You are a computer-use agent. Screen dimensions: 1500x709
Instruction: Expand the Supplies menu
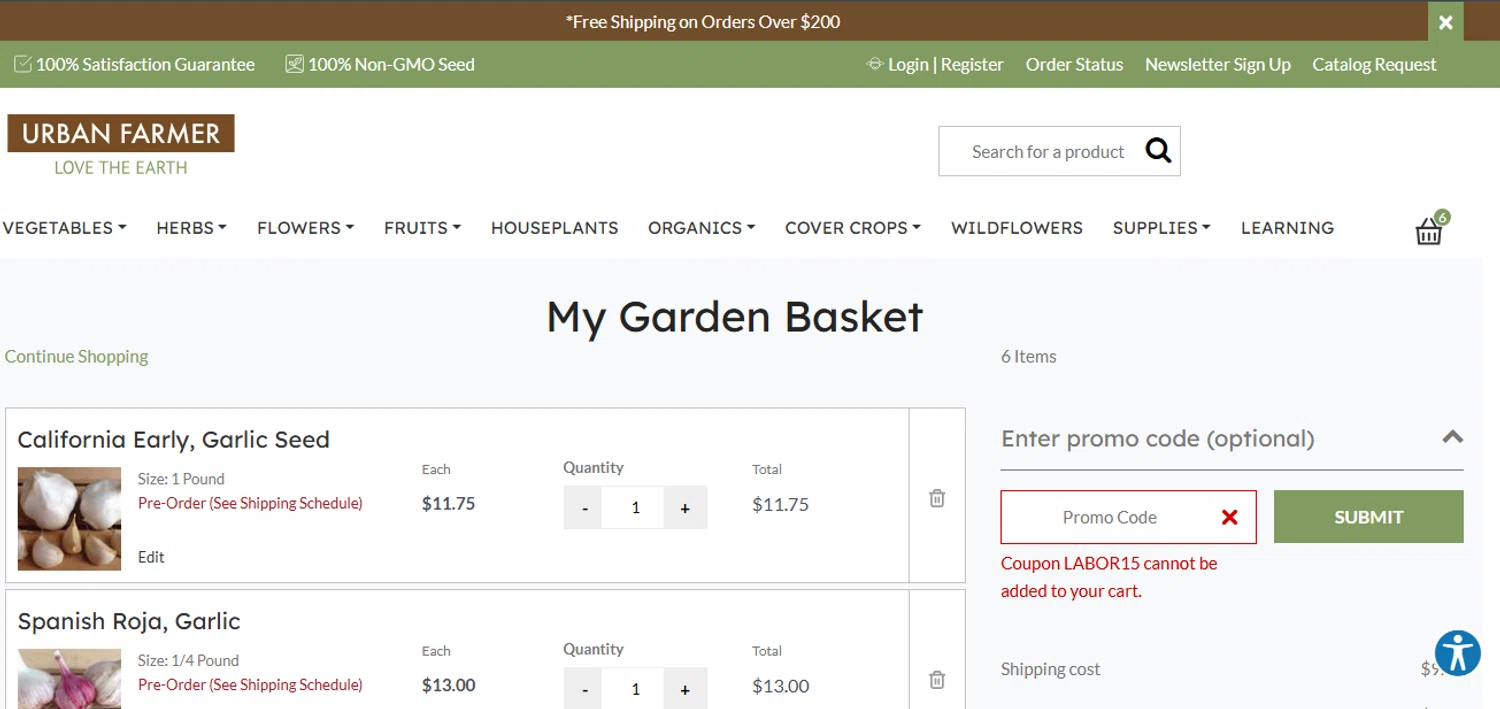tap(1161, 228)
